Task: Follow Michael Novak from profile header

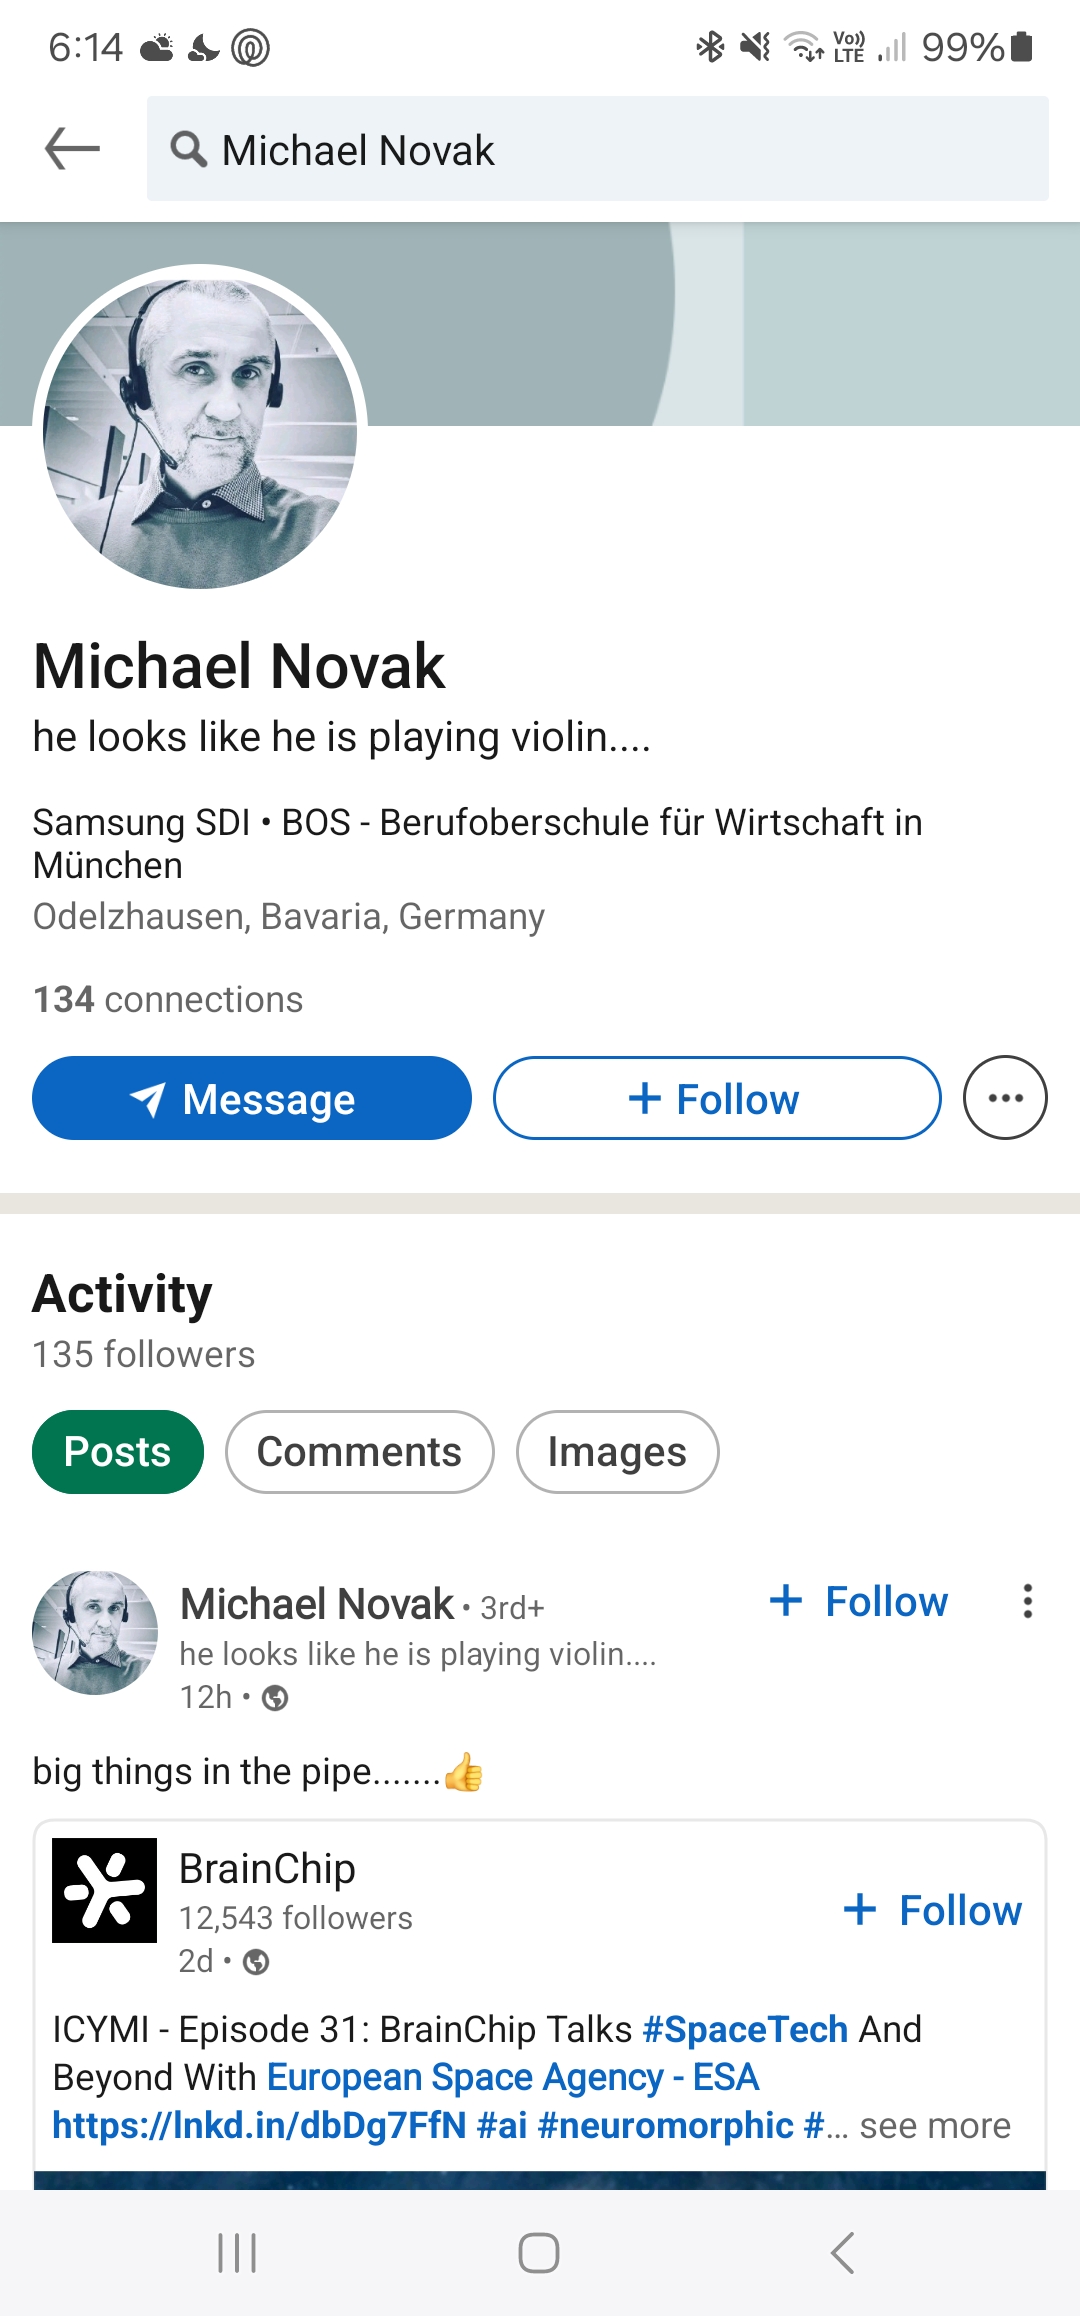Action: [x=716, y=1098]
